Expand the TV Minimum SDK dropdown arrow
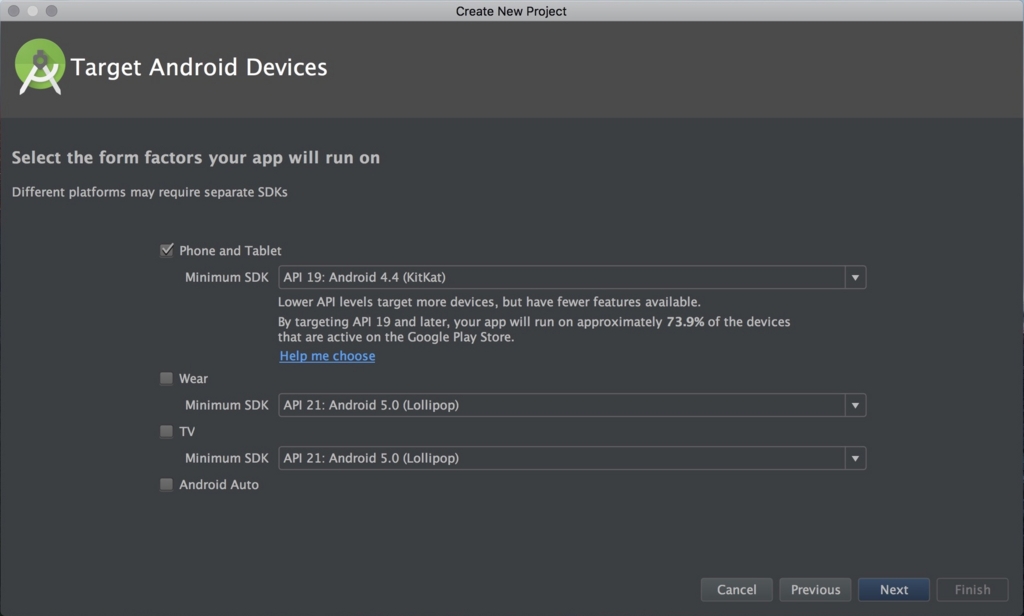This screenshot has height=616, width=1024. click(855, 458)
